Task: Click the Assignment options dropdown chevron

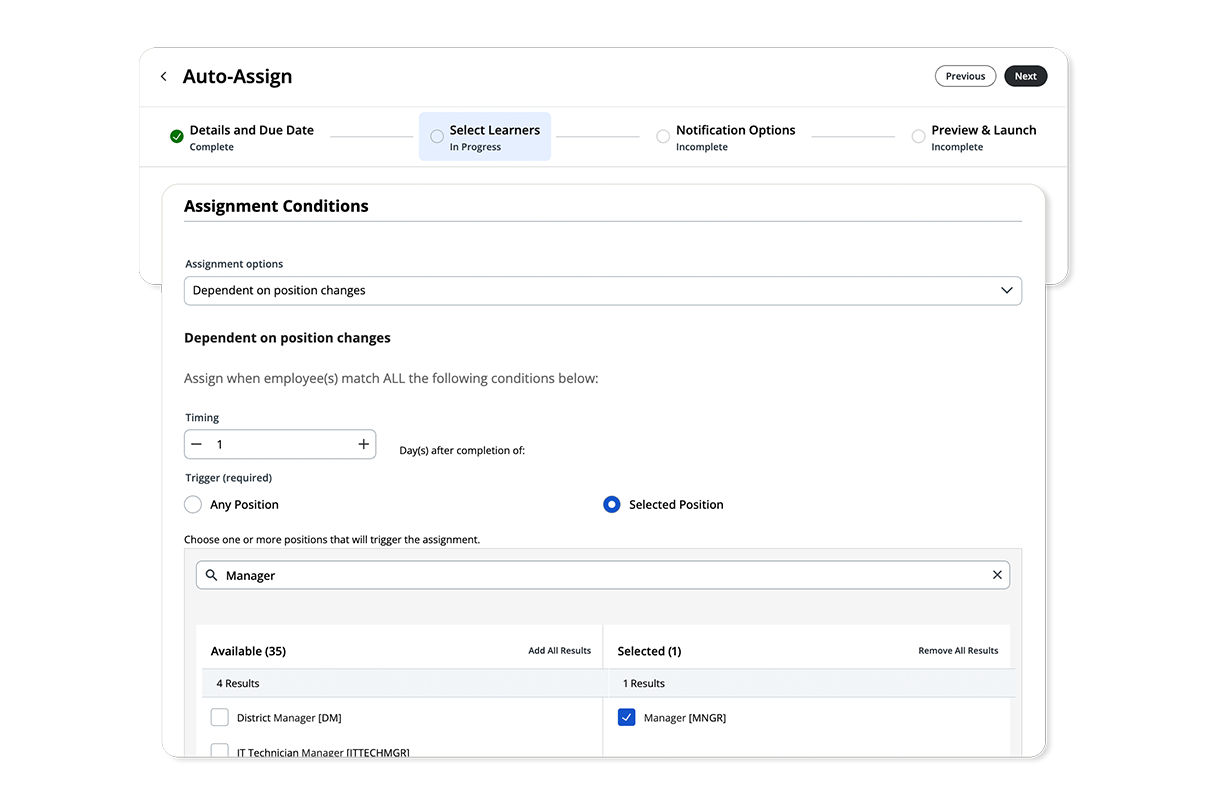Action: [1006, 290]
